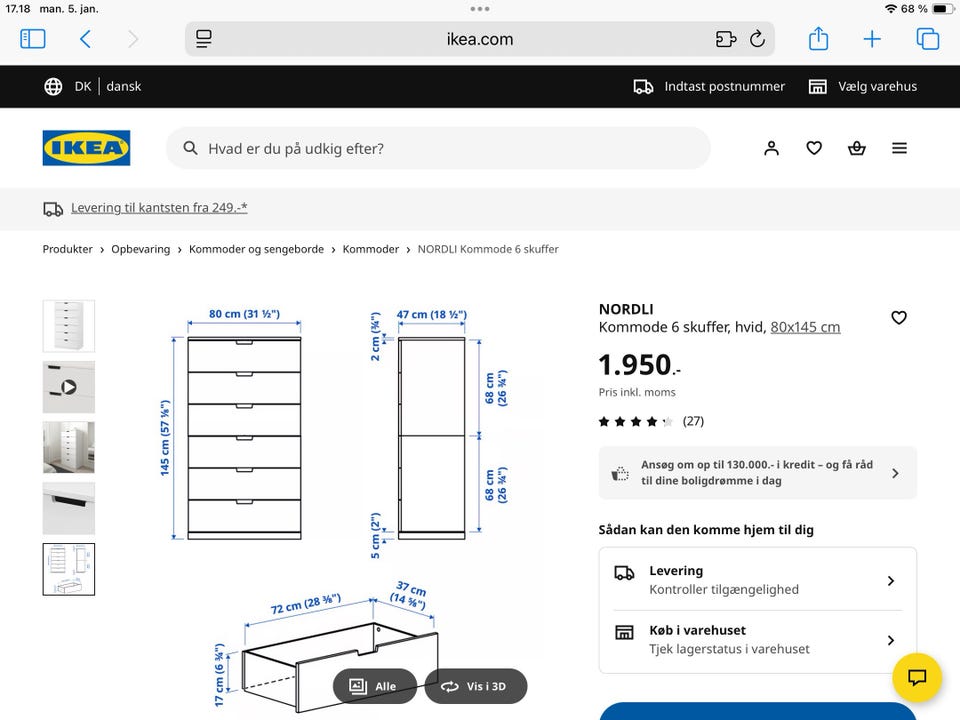Click the Kommoder breadcrumb link
Screen dimensions: 960x720
[370, 249]
